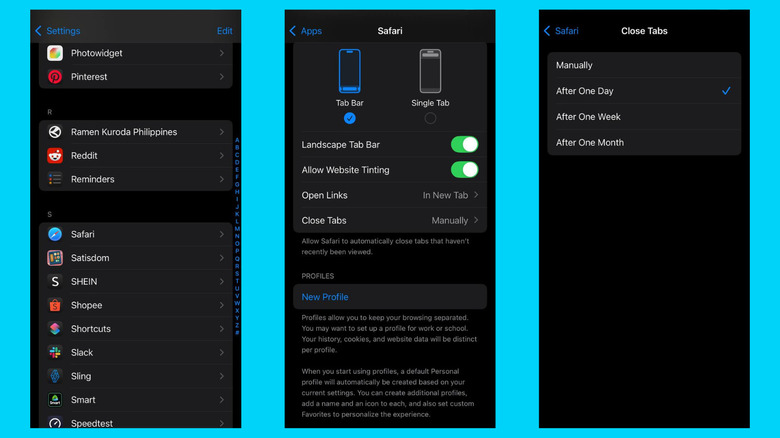Select After One Month option

pos(590,143)
